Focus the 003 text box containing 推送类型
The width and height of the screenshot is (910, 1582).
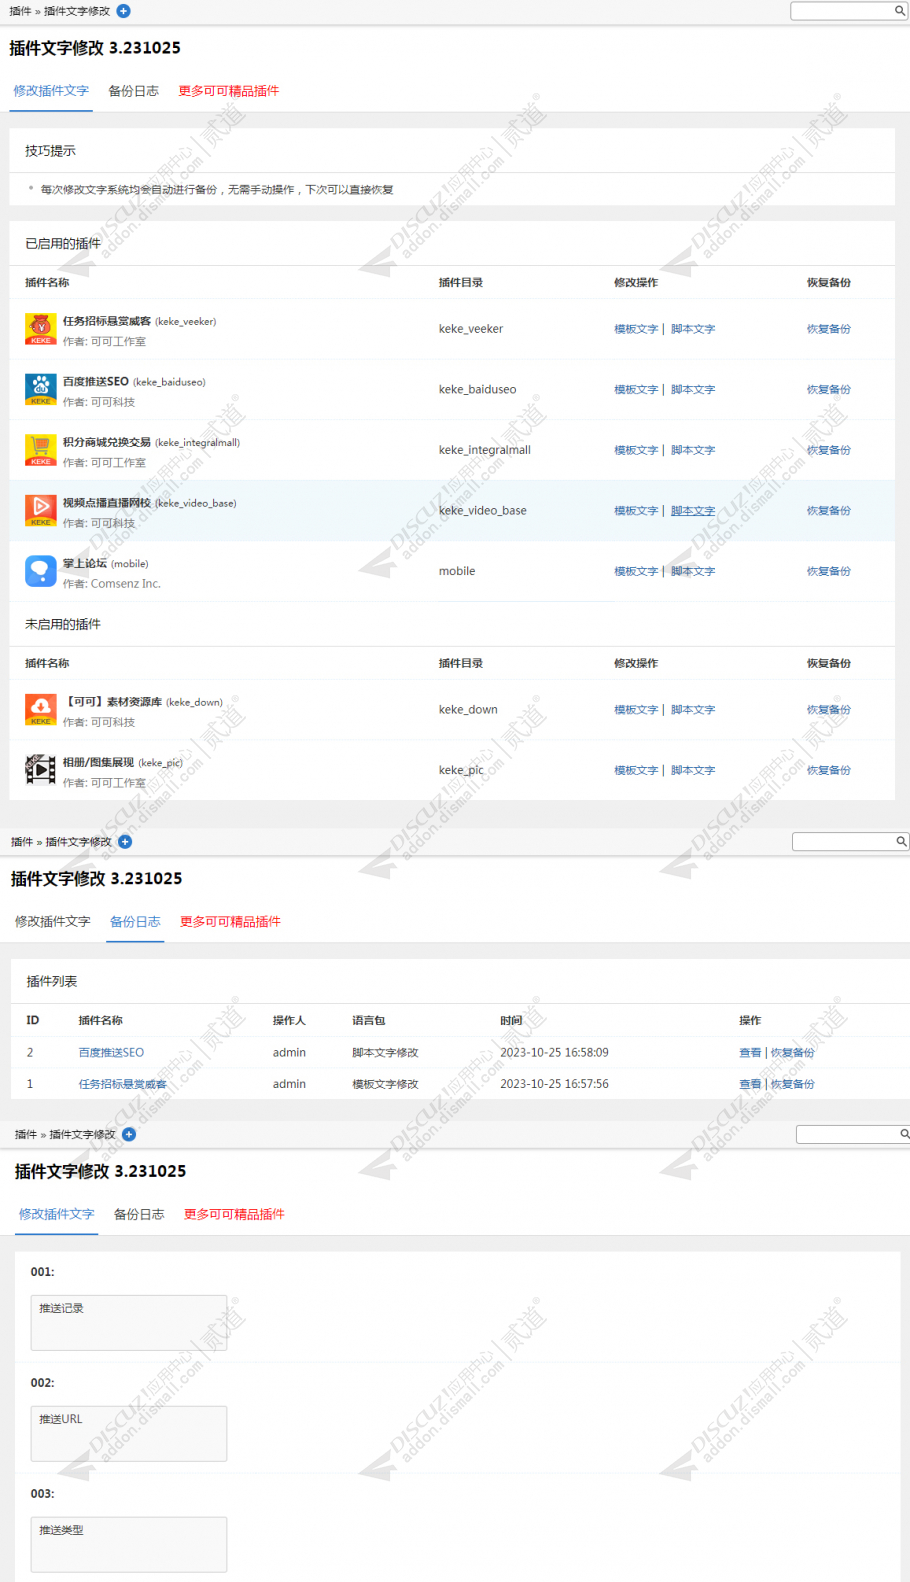coord(129,1545)
